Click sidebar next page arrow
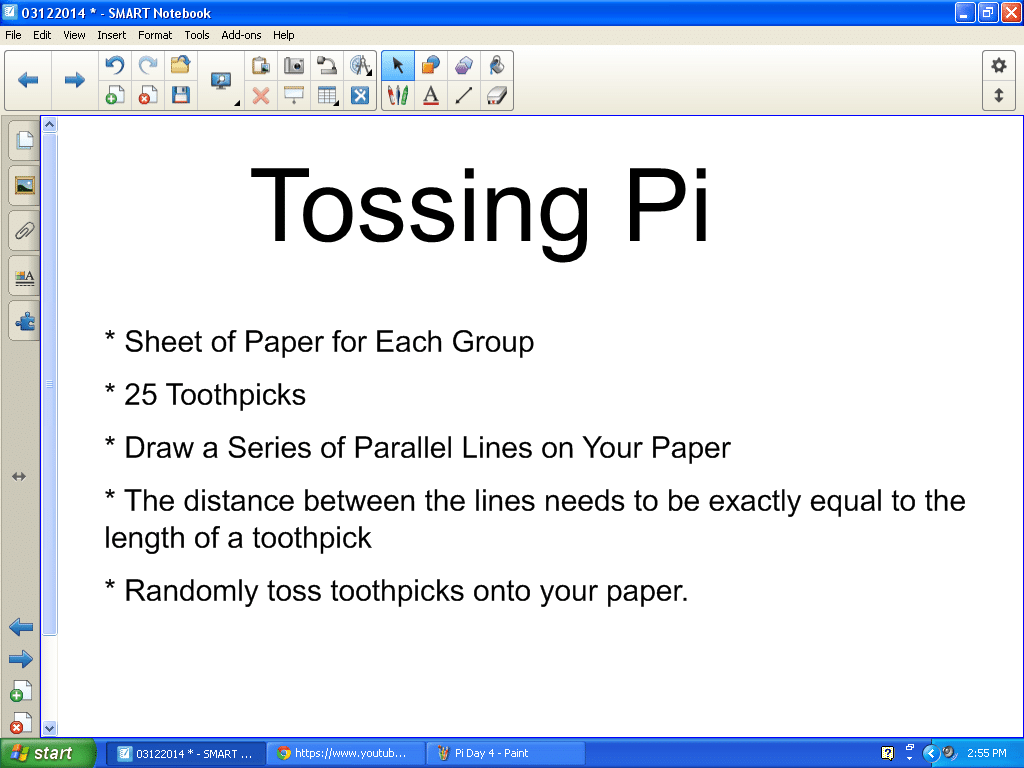The image size is (1024, 768). pyautogui.click(x=21, y=659)
